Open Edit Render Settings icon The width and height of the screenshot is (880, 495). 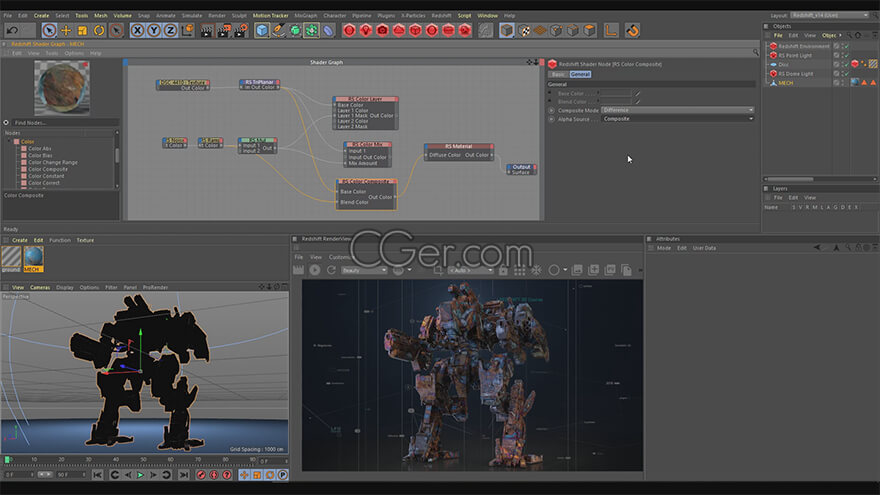tap(240, 30)
